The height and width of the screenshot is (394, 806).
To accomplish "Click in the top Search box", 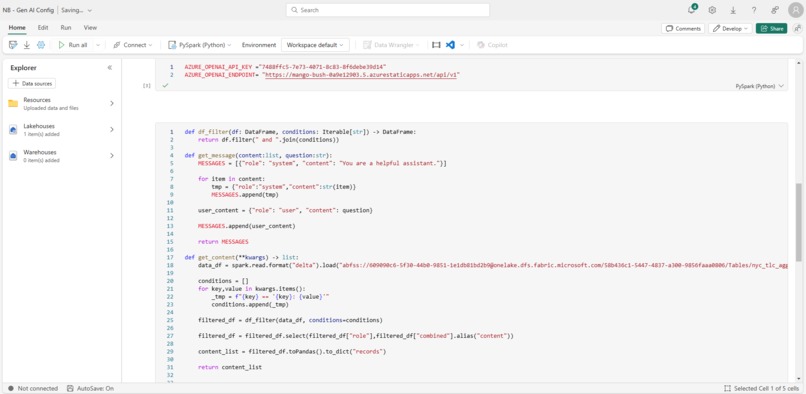I will pos(388,10).
